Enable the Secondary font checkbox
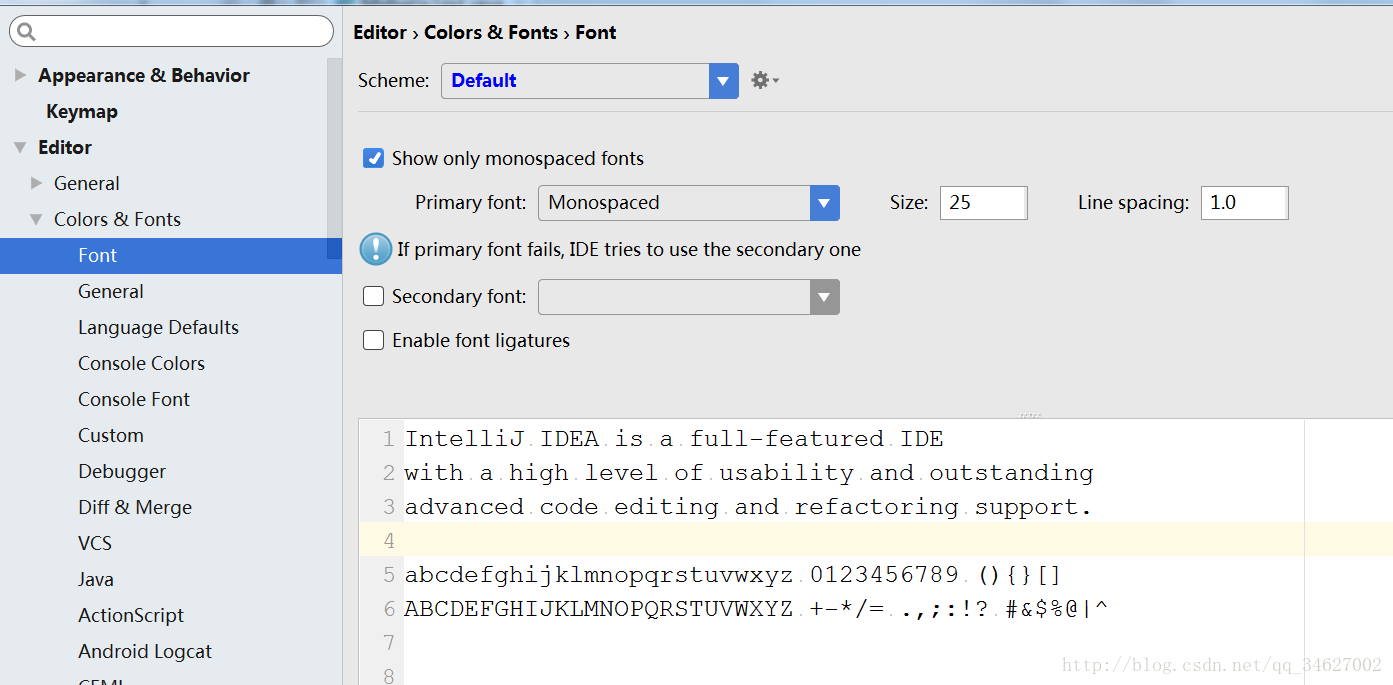 click(x=373, y=296)
